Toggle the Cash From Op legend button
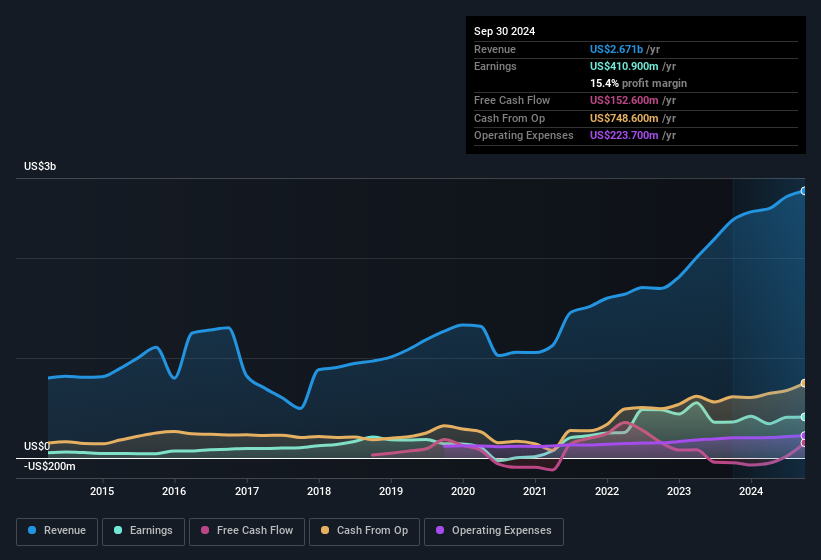Image resolution: width=821 pixels, height=560 pixels. coord(364,532)
